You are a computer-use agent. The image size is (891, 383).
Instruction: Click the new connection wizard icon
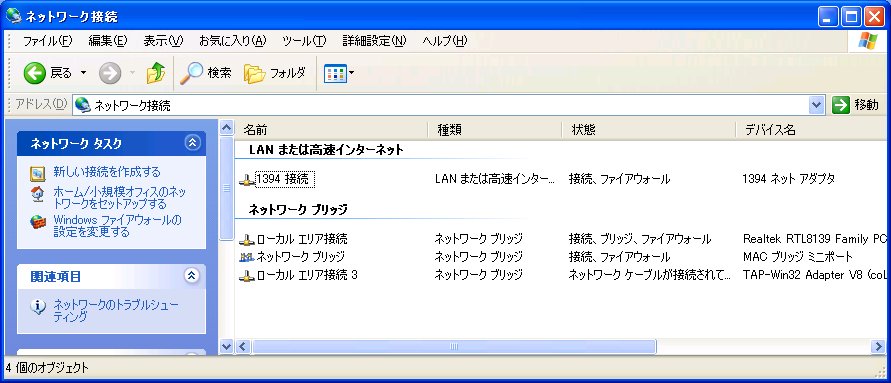pos(38,174)
